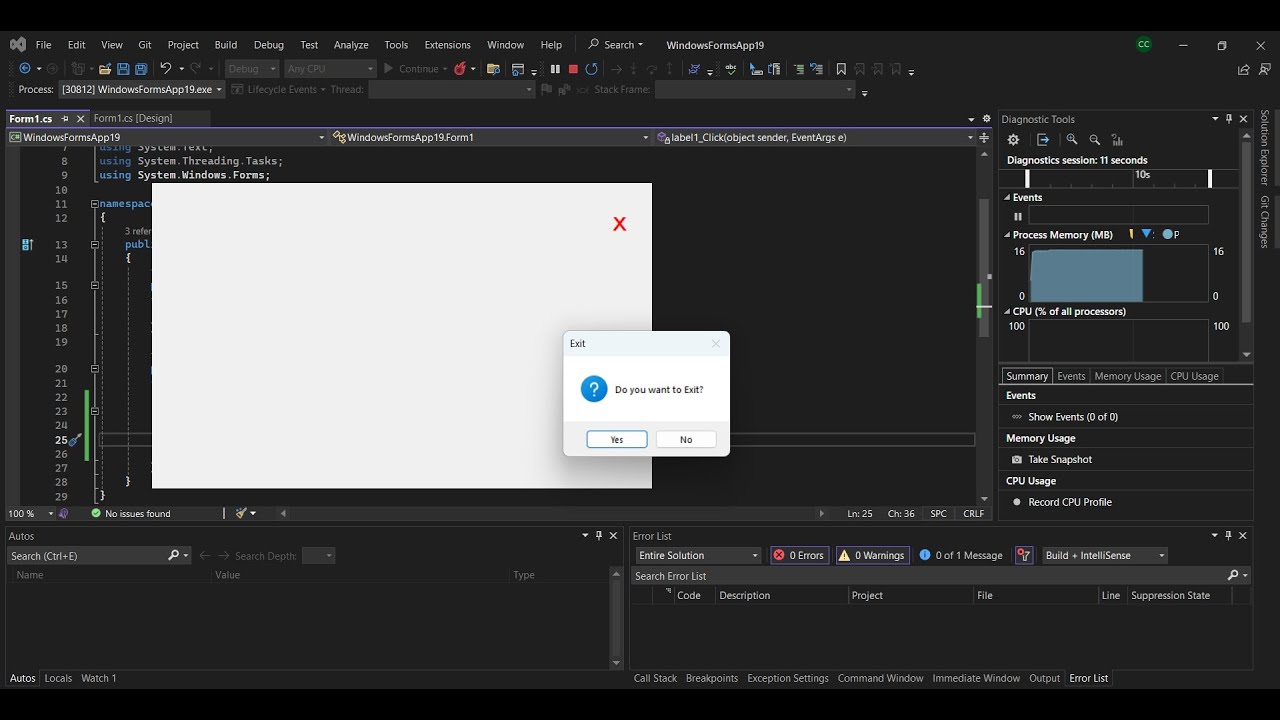
Task: Open the Debug menu
Action: pyautogui.click(x=269, y=45)
